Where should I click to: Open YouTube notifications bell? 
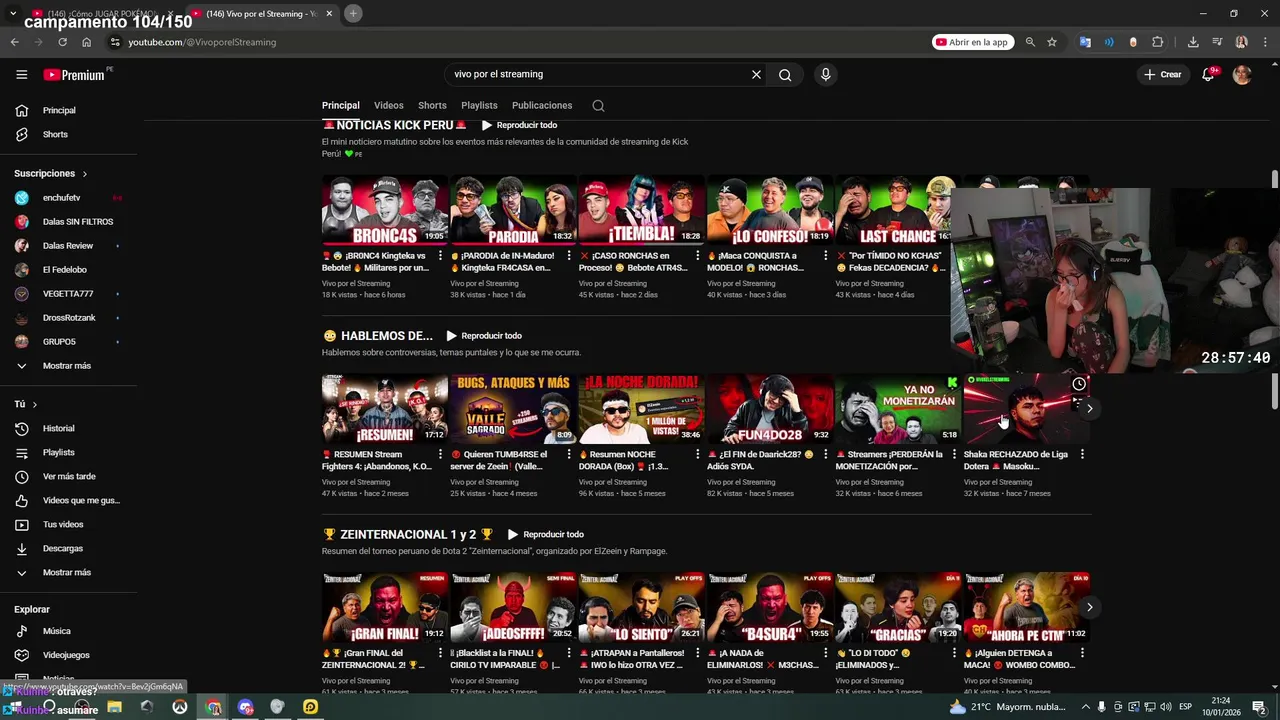1208,74
